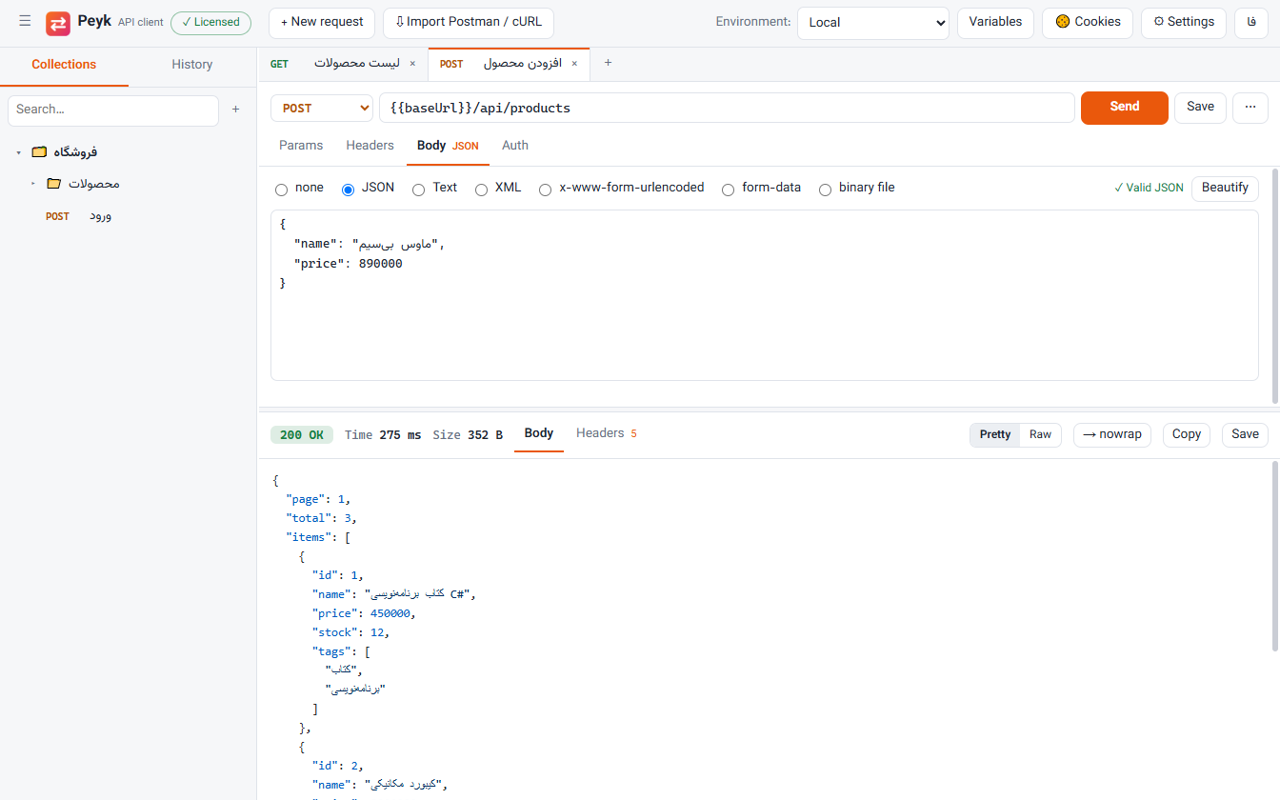The height and width of the screenshot is (800, 1280).
Task: Open a new request tab with plus
Action: tap(607, 63)
